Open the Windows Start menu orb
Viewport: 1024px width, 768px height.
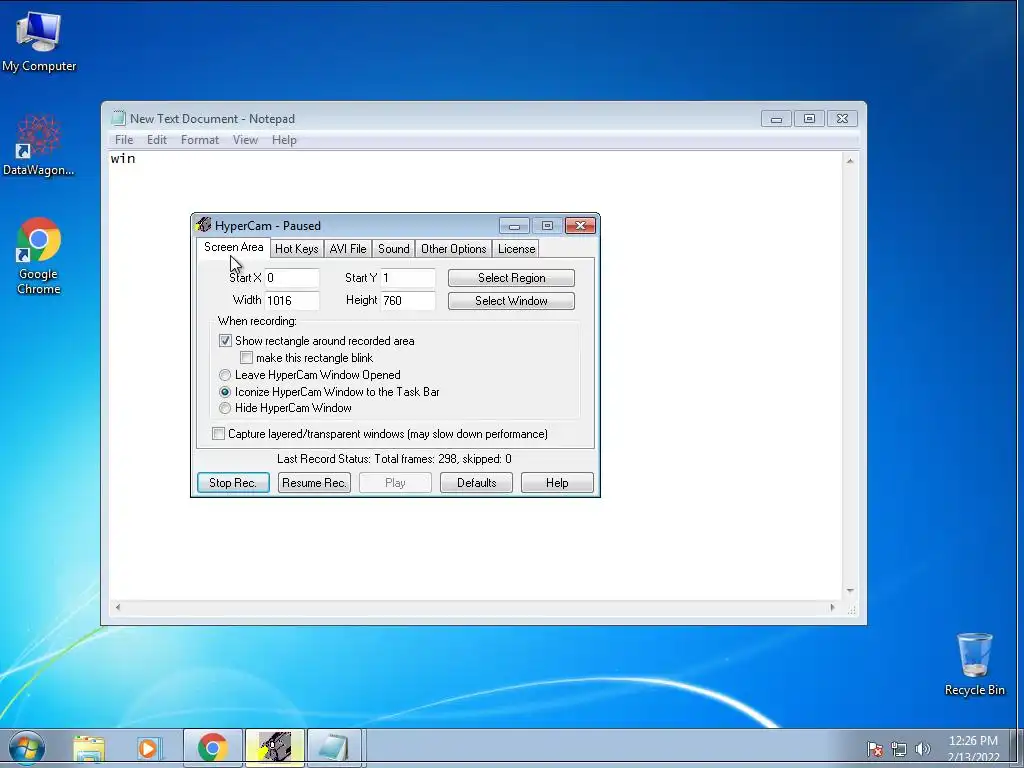27,748
